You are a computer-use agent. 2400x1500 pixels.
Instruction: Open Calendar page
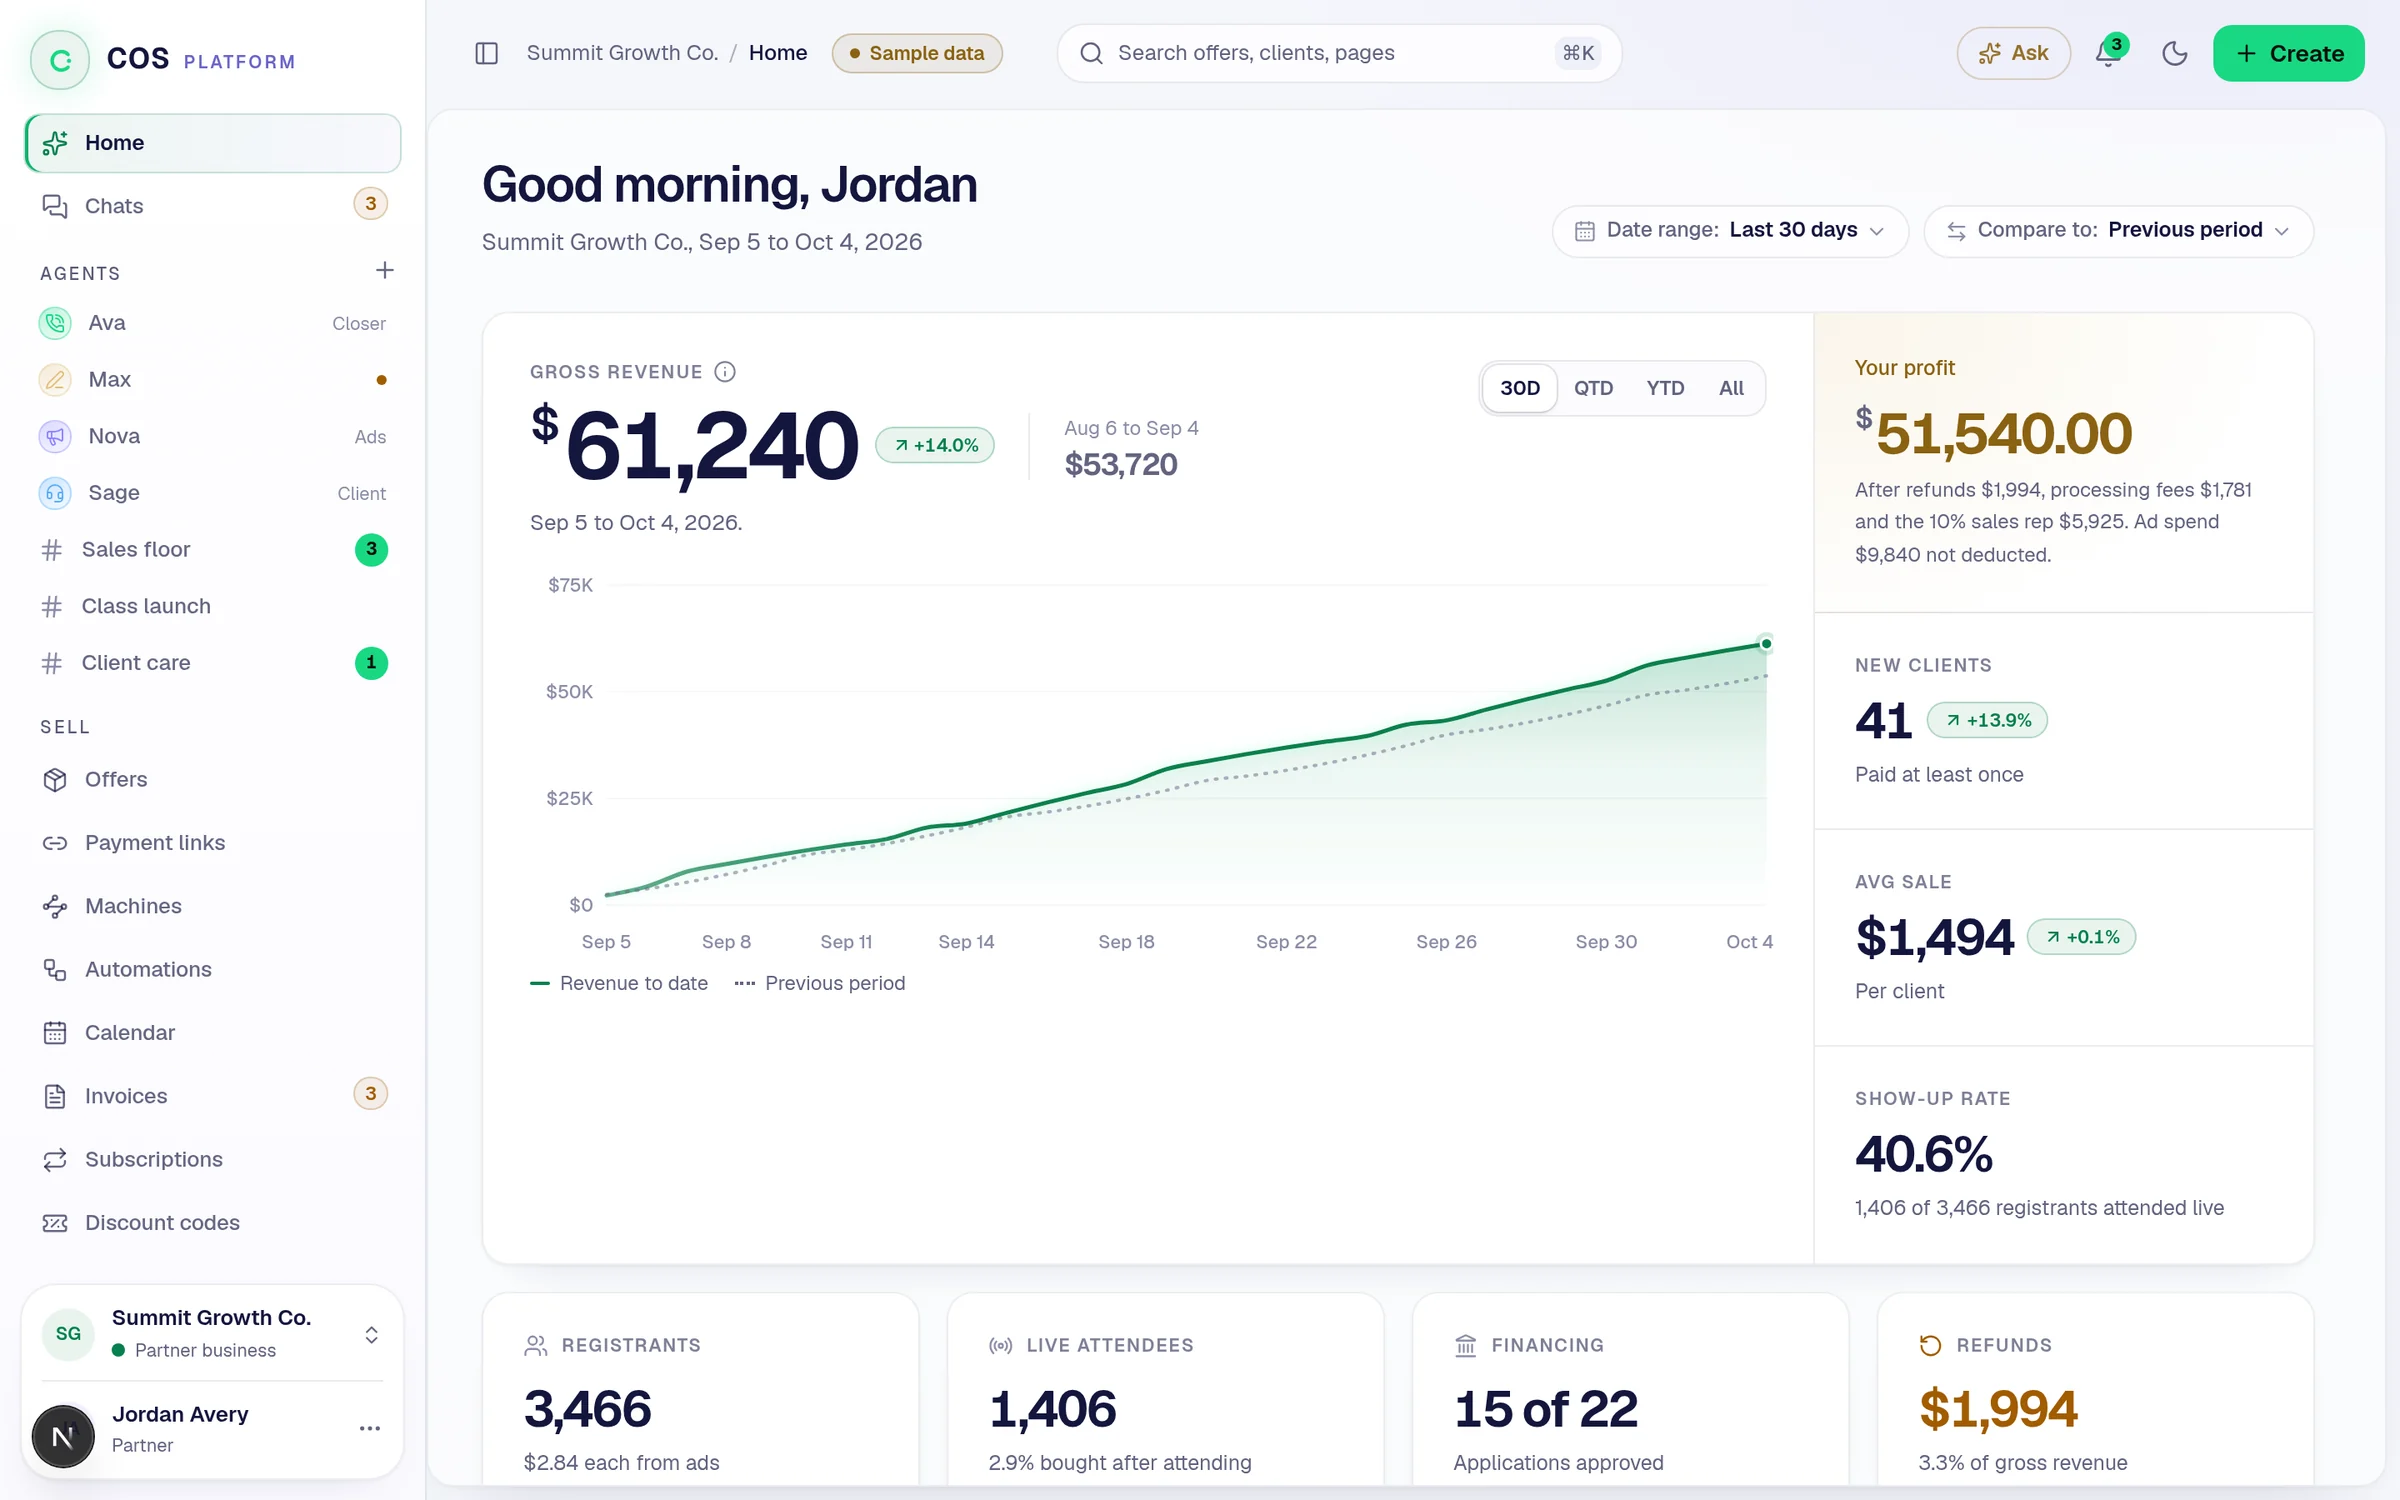click(213, 1033)
